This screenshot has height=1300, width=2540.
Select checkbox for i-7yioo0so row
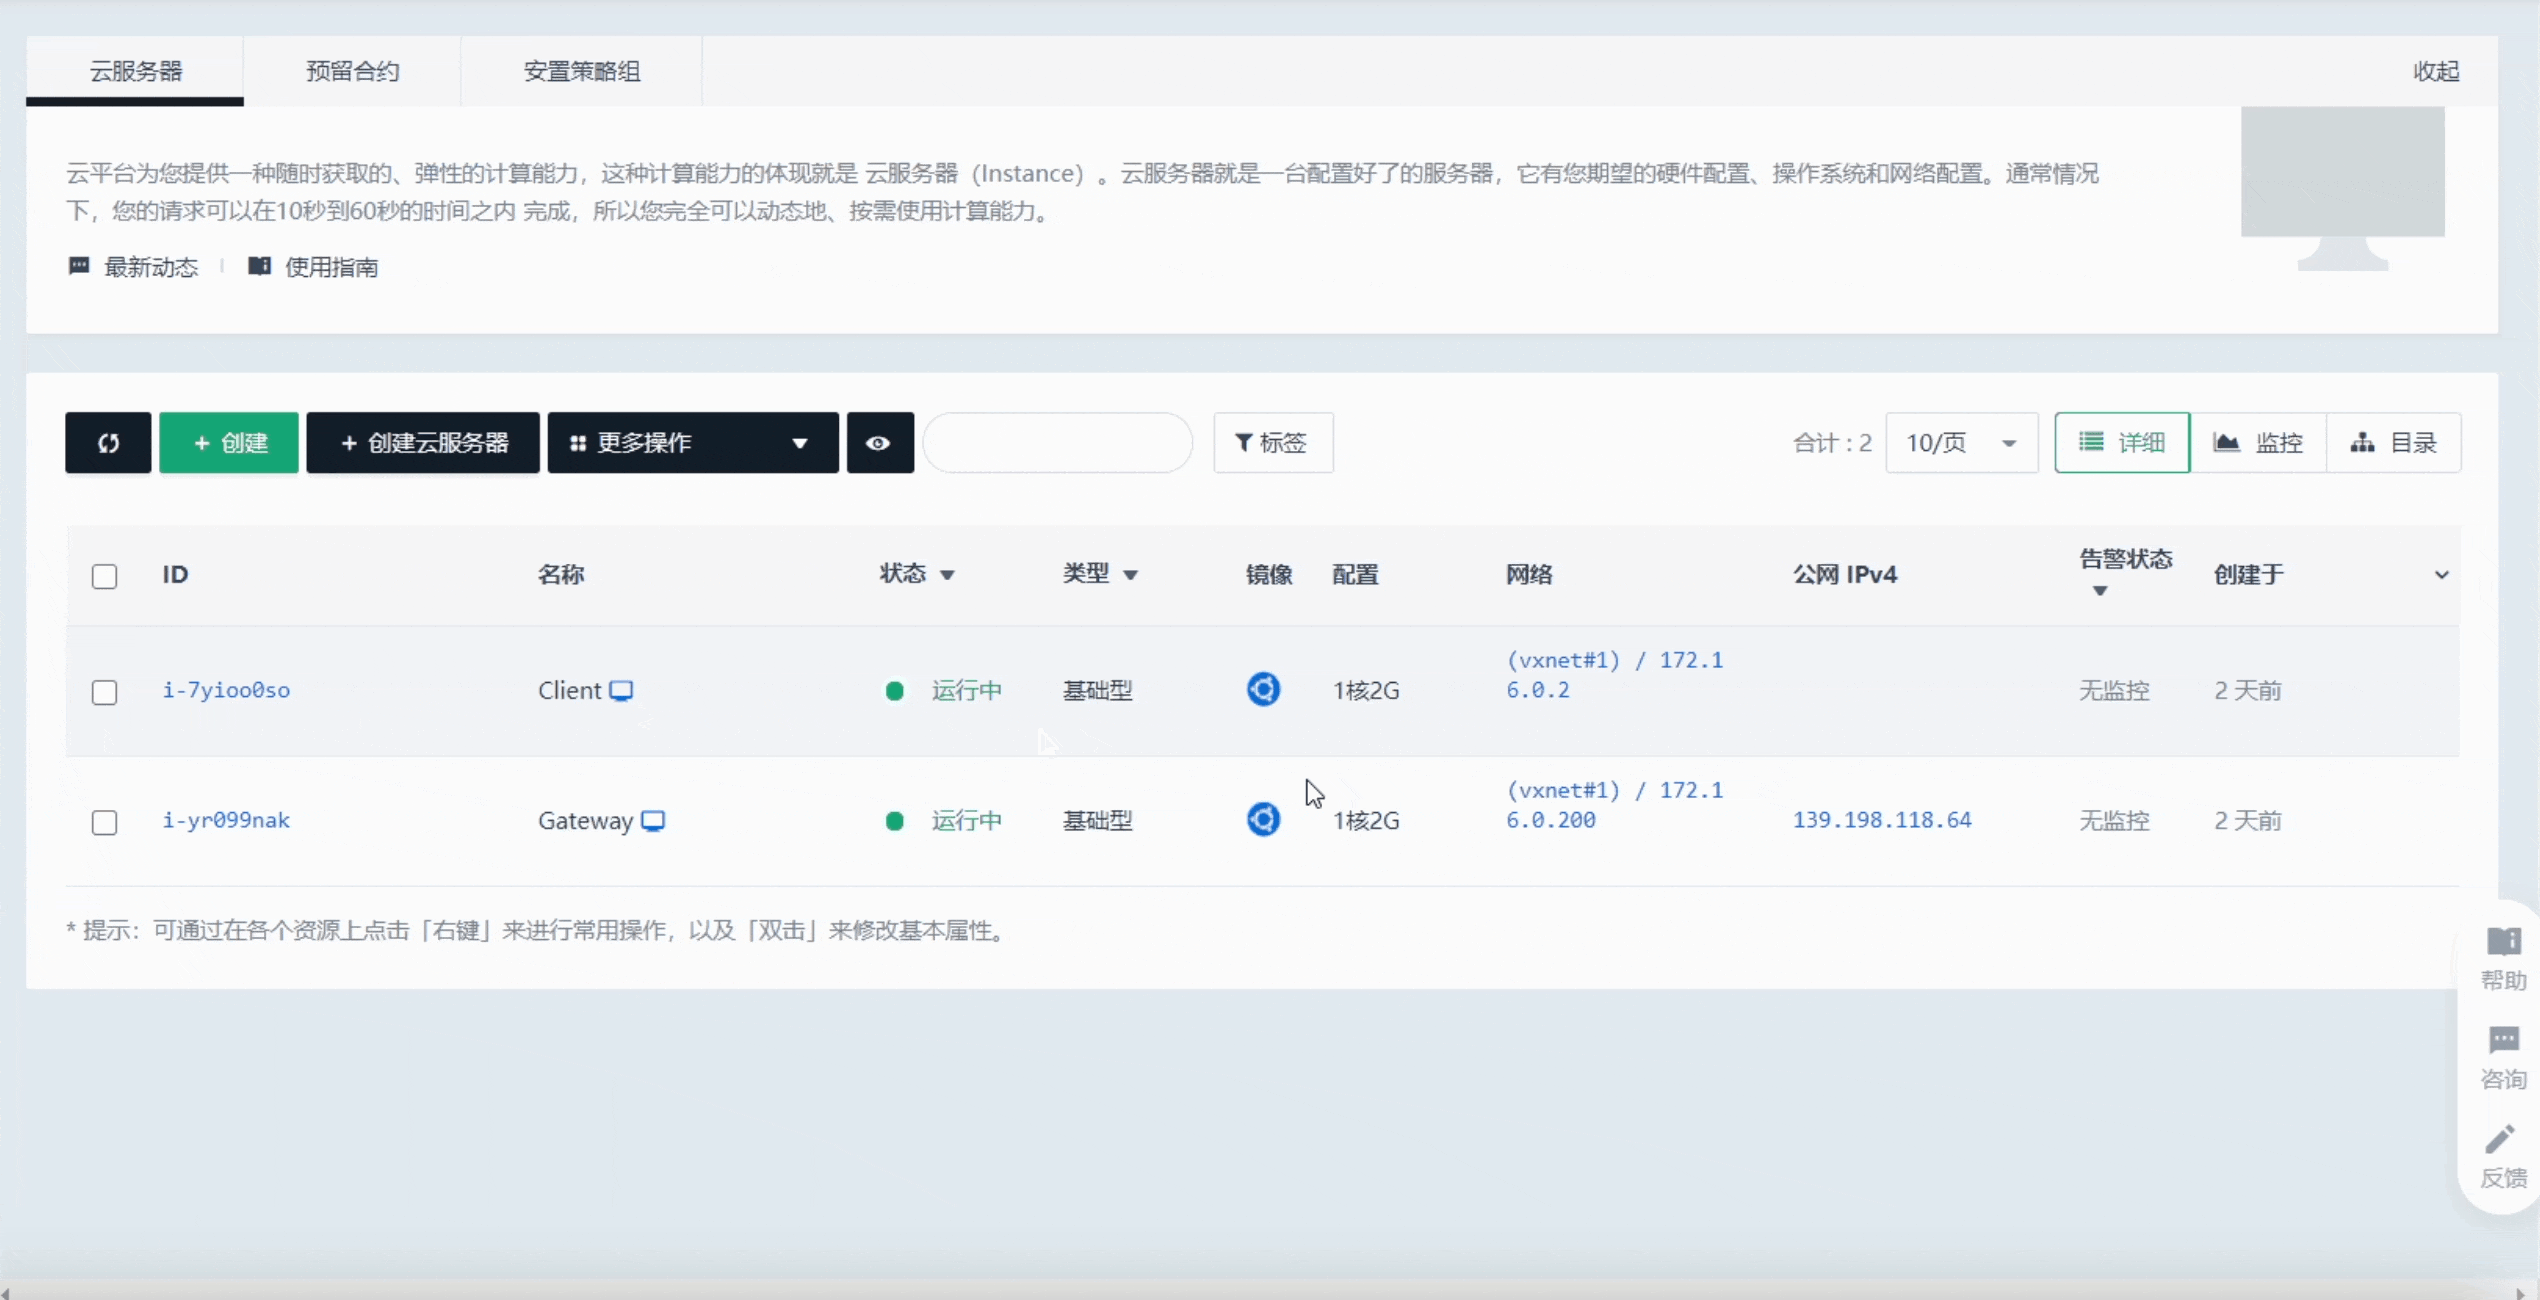104,692
